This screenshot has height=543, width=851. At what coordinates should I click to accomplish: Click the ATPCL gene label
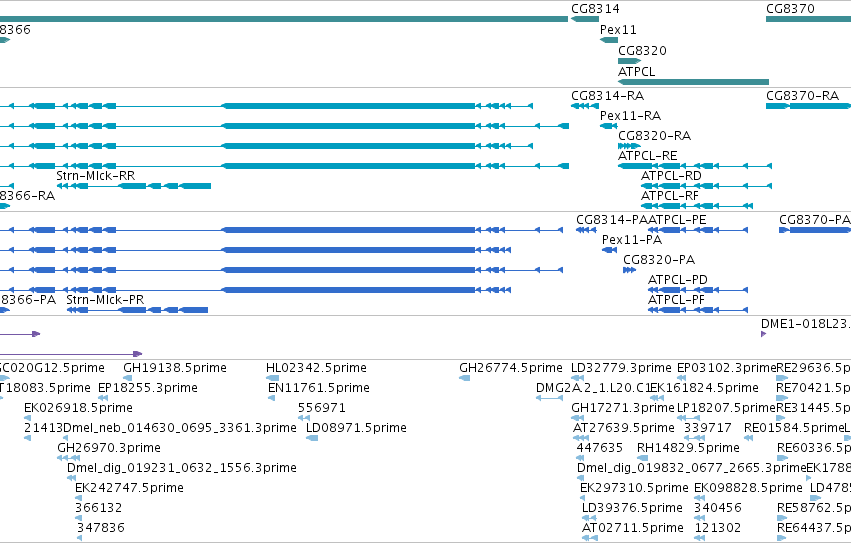coord(637,72)
